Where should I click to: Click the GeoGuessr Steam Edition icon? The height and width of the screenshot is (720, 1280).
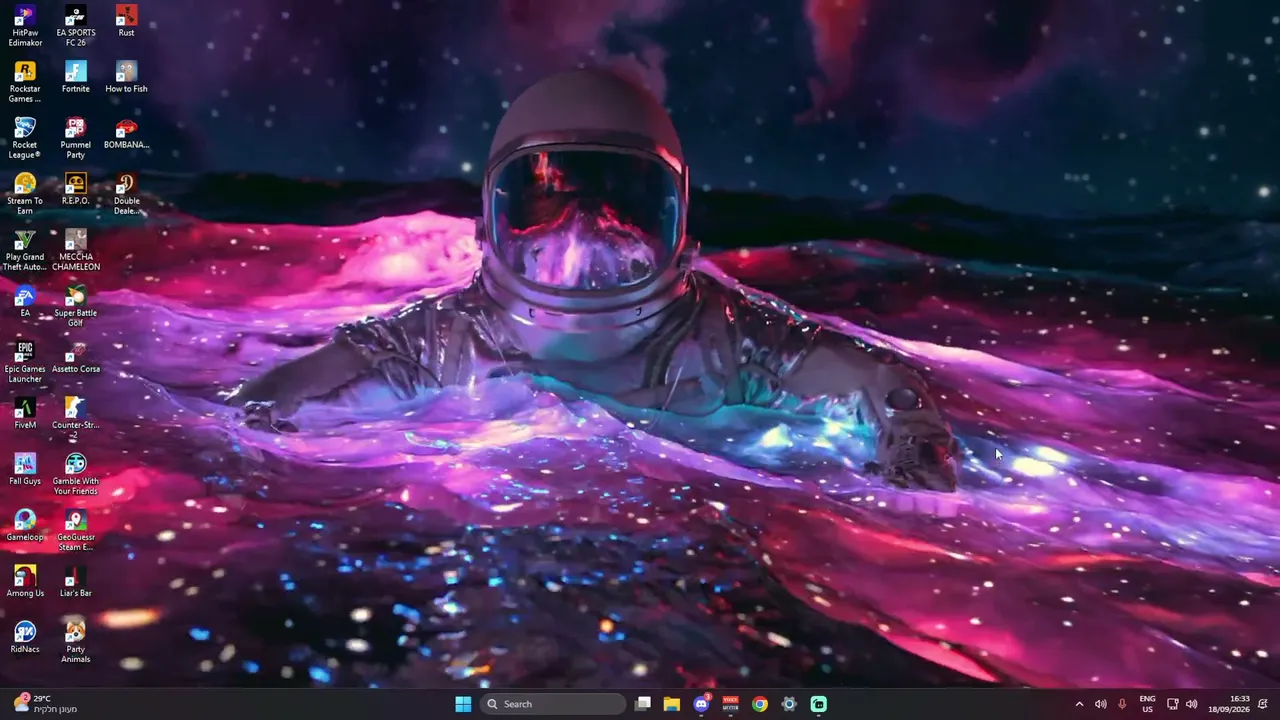[x=76, y=530]
